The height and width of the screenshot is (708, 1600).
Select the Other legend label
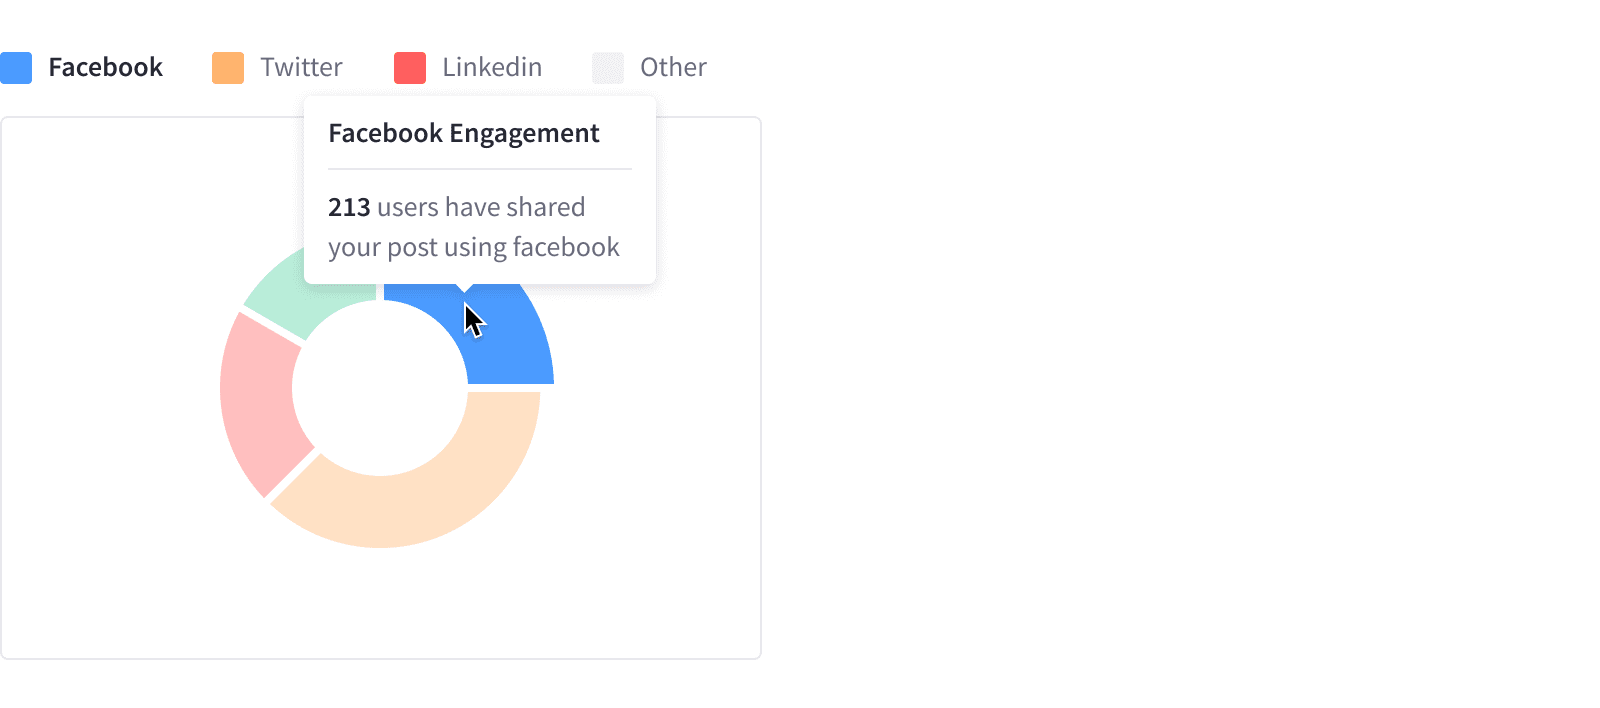673,68
